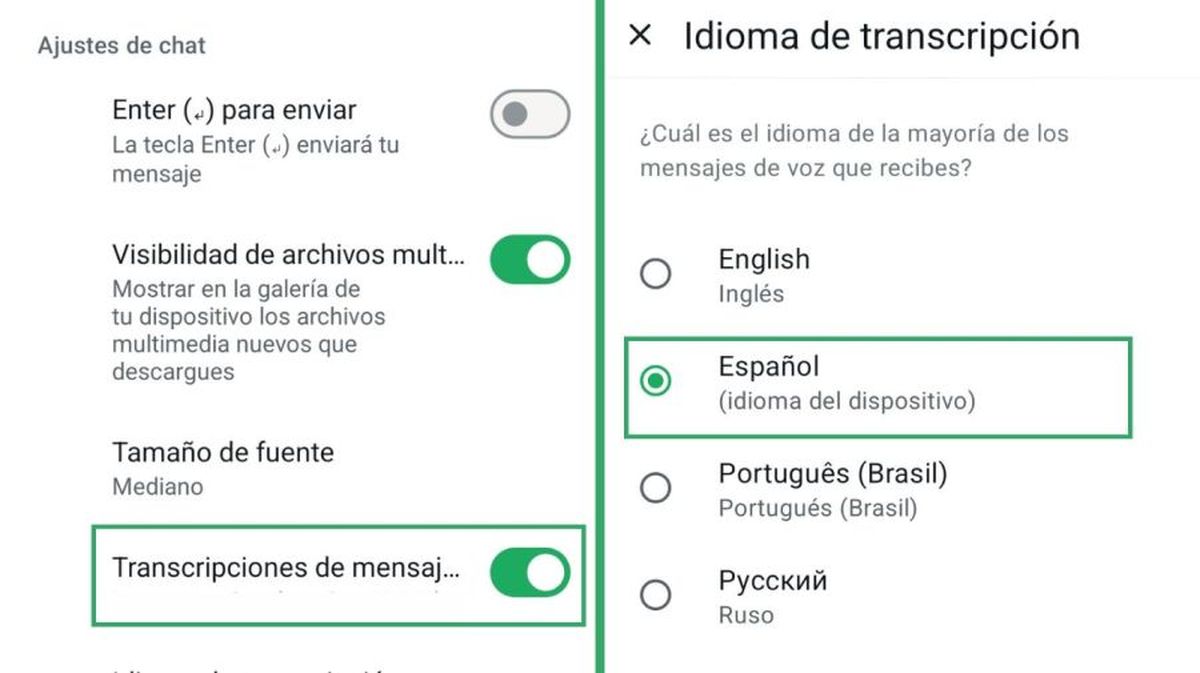Click the 'Ajustes de chat' header
The width and height of the screenshot is (1200, 673).
(x=121, y=45)
